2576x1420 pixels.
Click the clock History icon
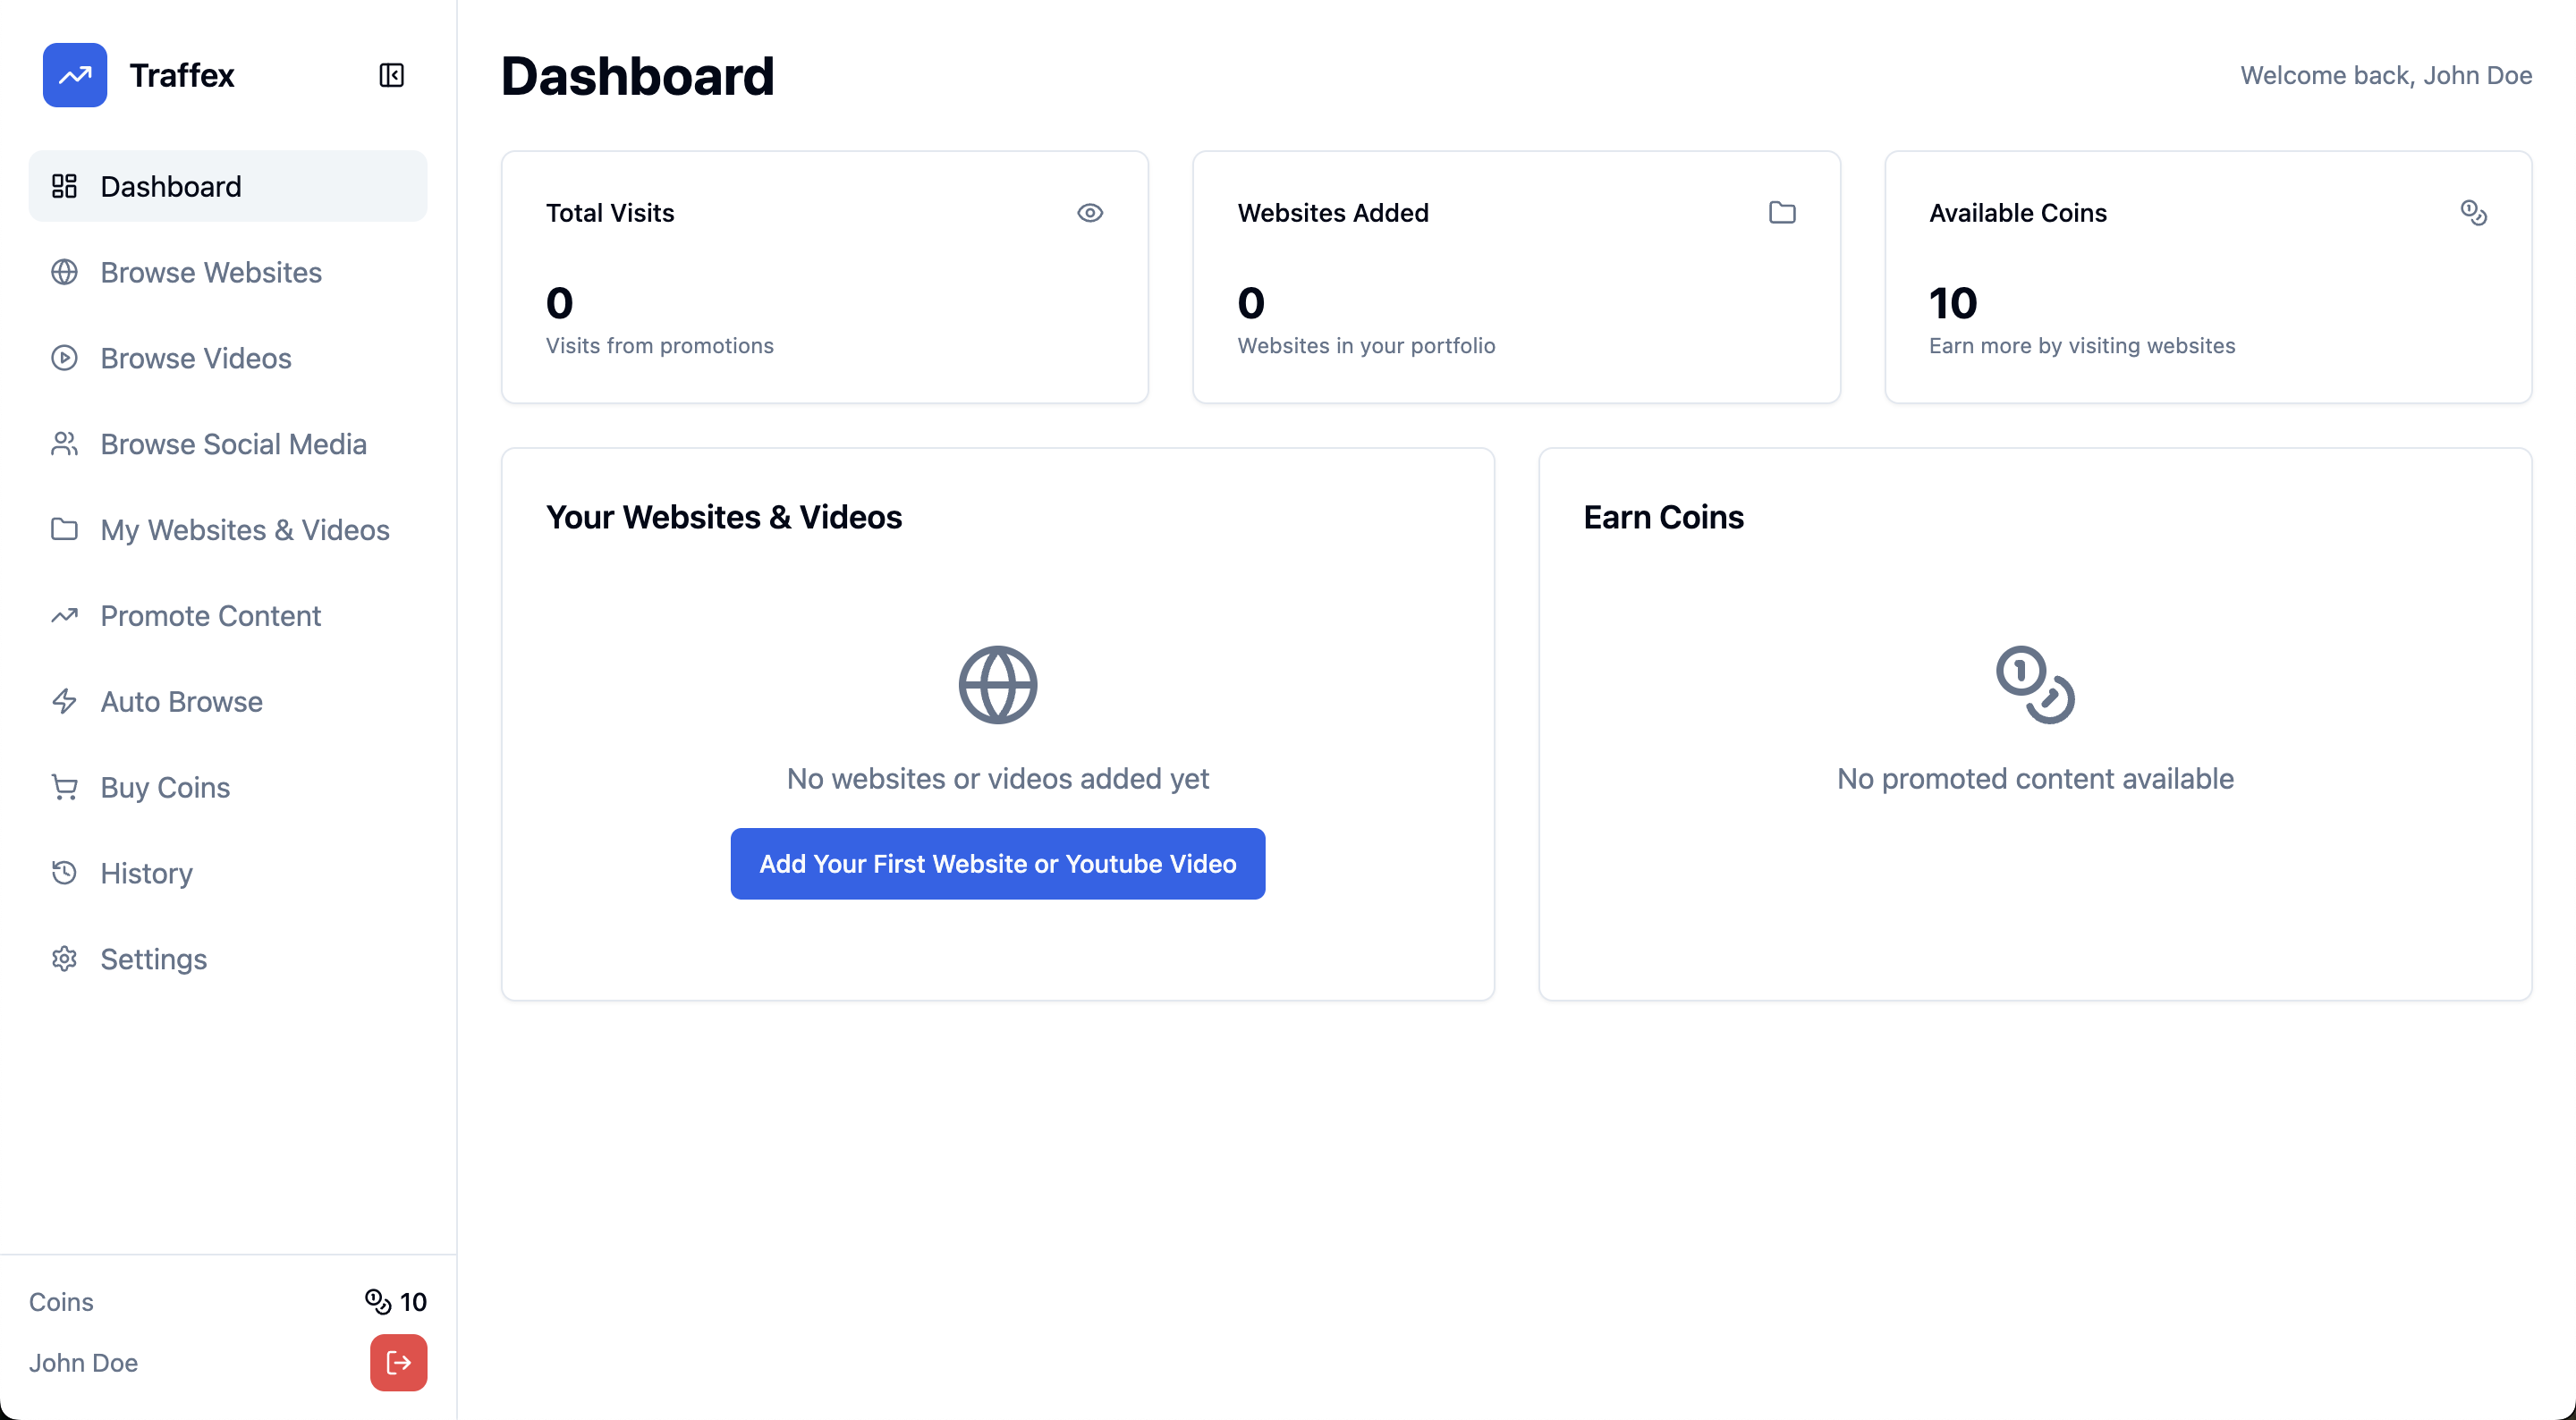point(64,874)
